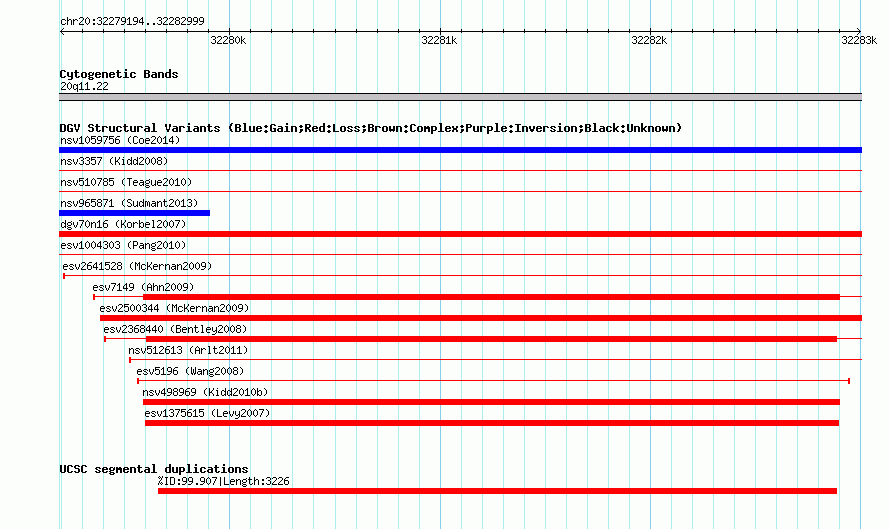Image resolution: width=890 pixels, height=529 pixels.
Task: Open variant label nsv965871 (Sudmant2013)
Action: (x=129, y=203)
